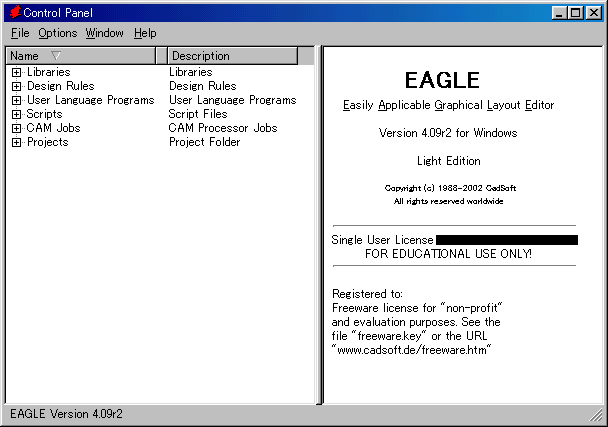Select the Projects tree item

[x=47, y=142]
